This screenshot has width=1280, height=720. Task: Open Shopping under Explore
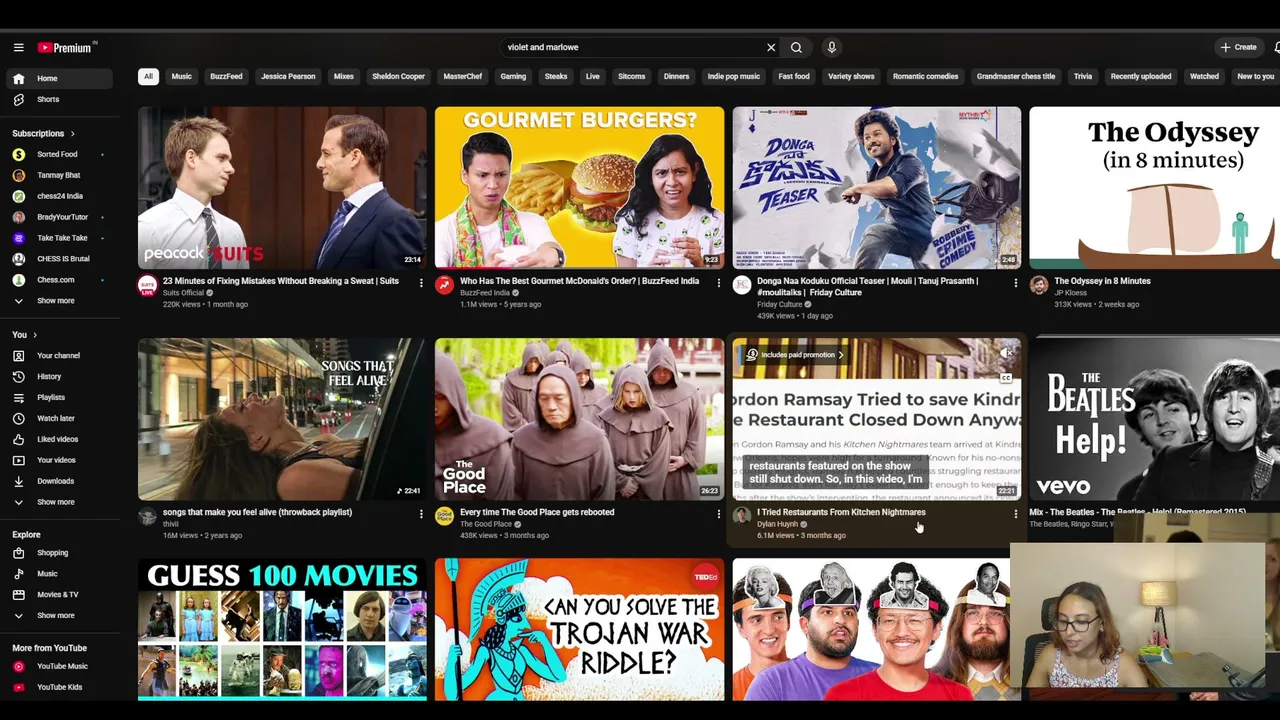click(60, 553)
